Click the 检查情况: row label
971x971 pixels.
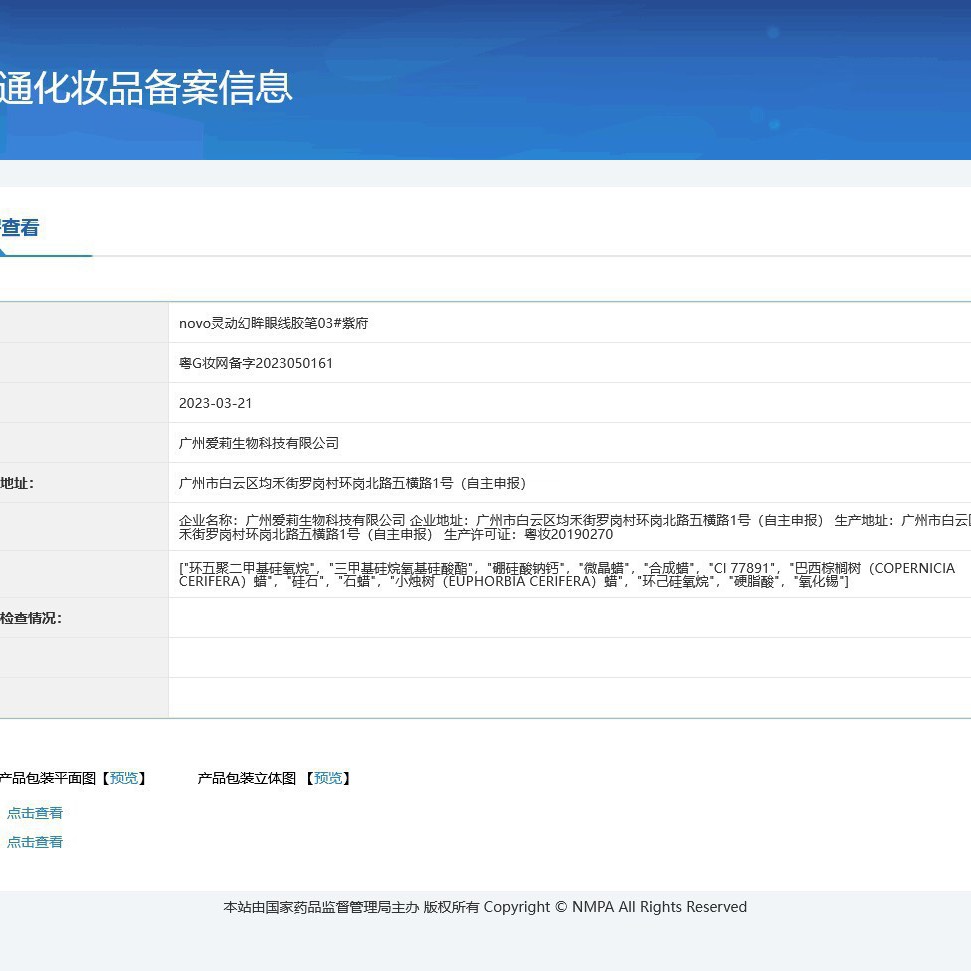pyautogui.click(x=31, y=618)
